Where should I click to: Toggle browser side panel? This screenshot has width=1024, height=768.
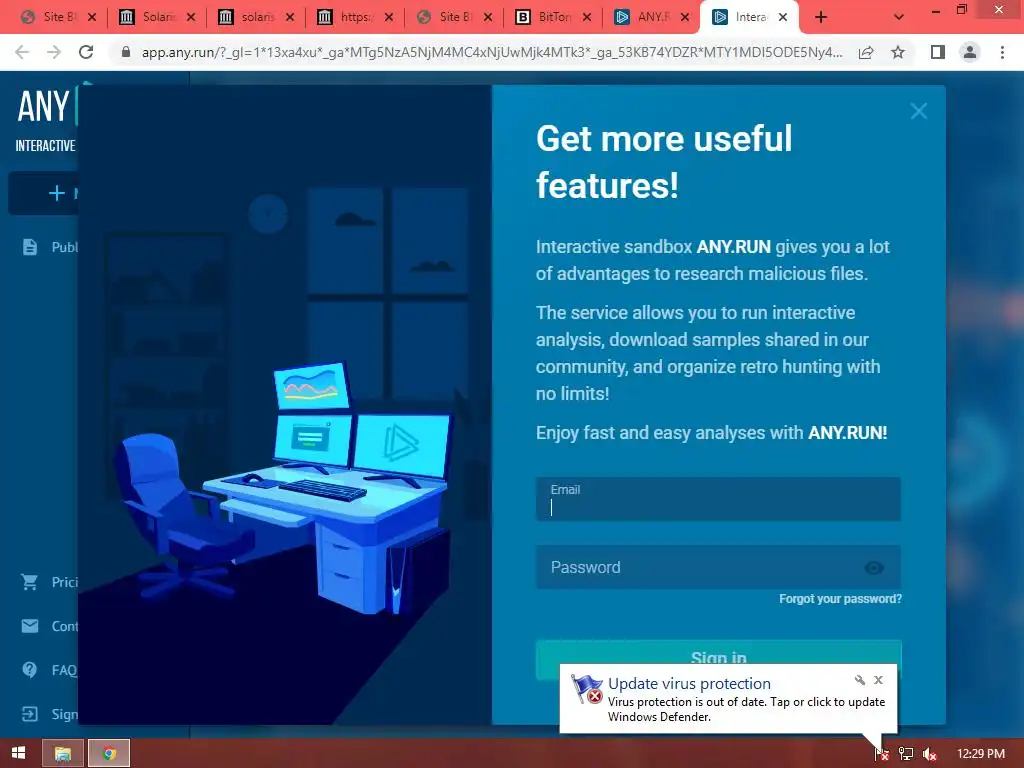tap(938, 52)
